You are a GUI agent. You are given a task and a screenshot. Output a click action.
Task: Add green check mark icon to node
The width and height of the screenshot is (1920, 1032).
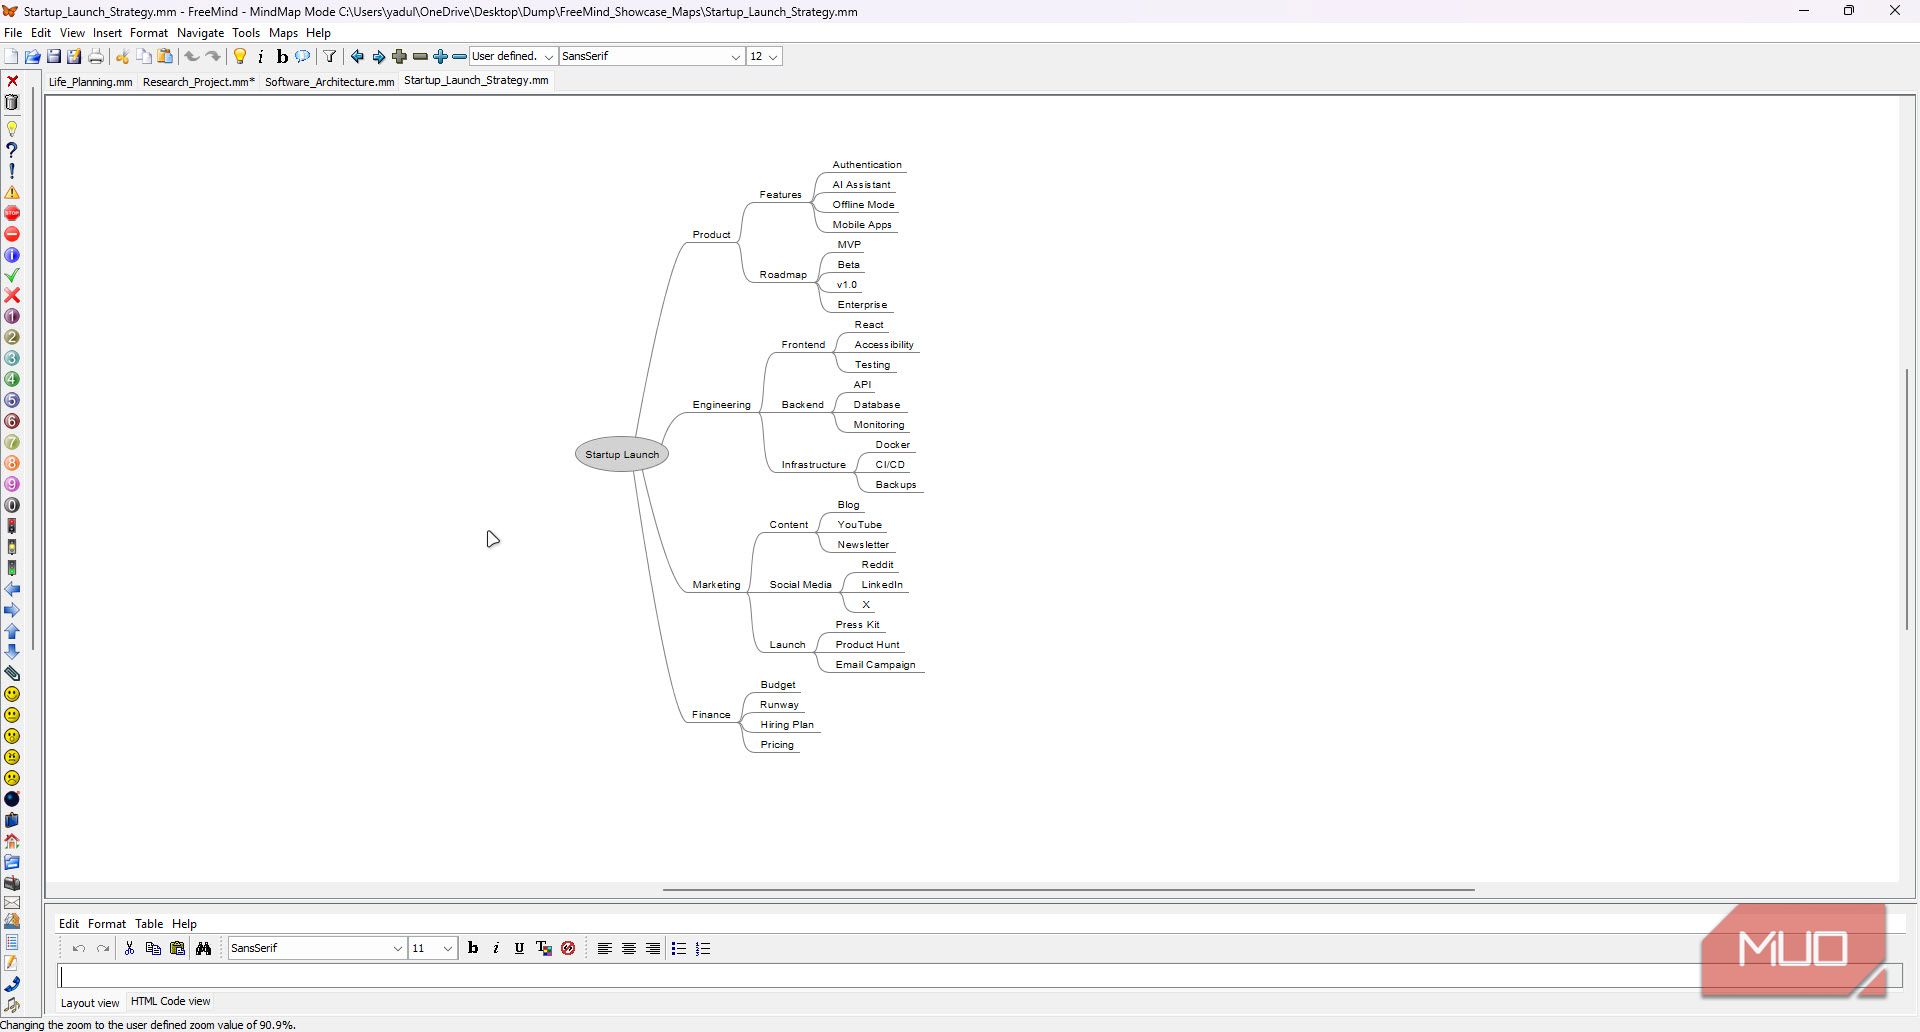(x=12, y=275)
